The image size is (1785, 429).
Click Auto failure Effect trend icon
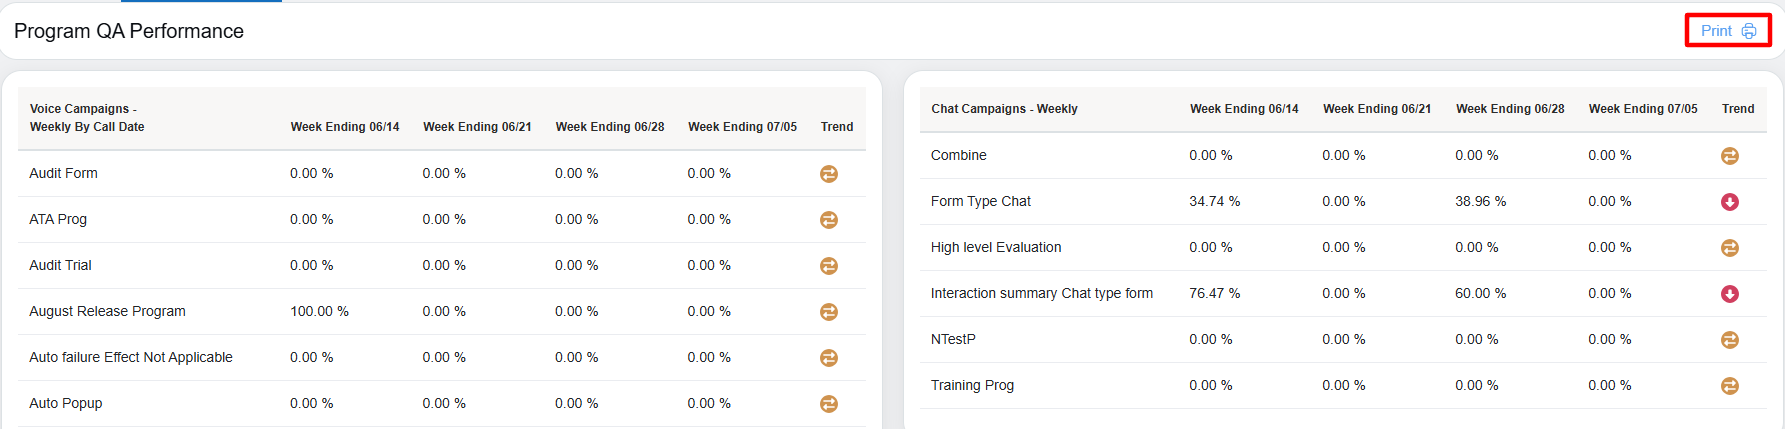(829, 358)
